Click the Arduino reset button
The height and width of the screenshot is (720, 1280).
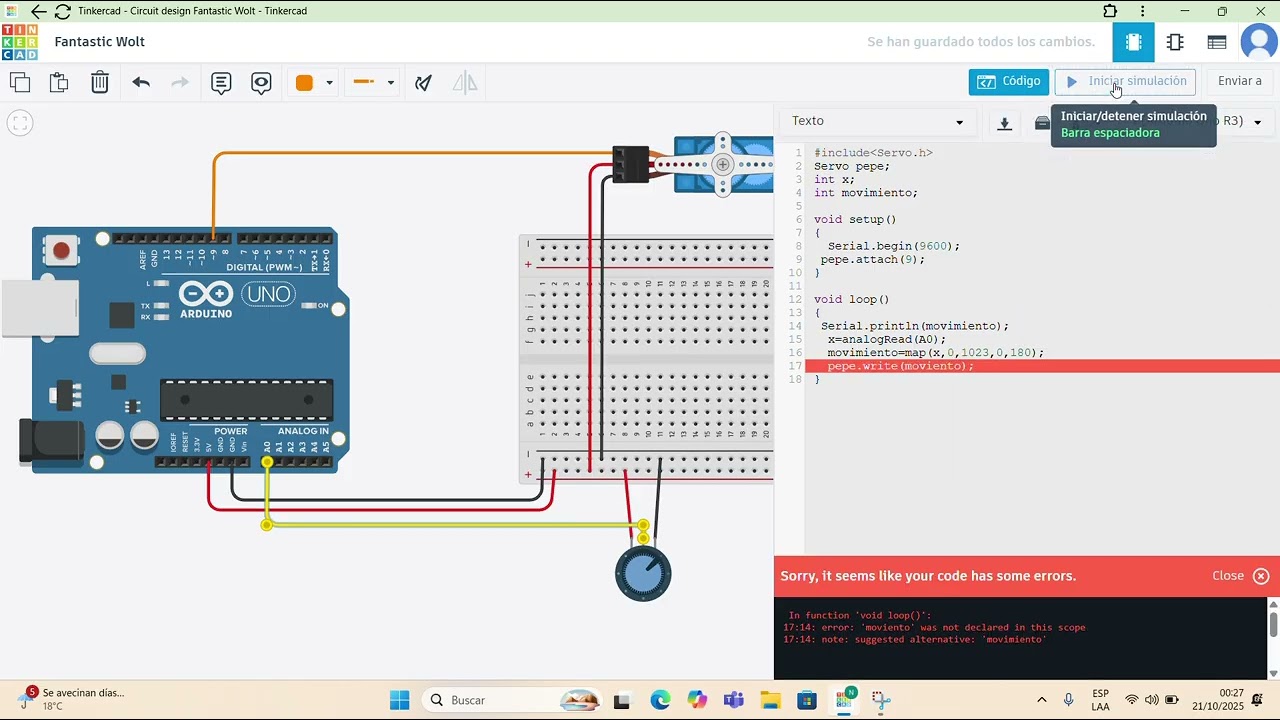click(62, 250)
